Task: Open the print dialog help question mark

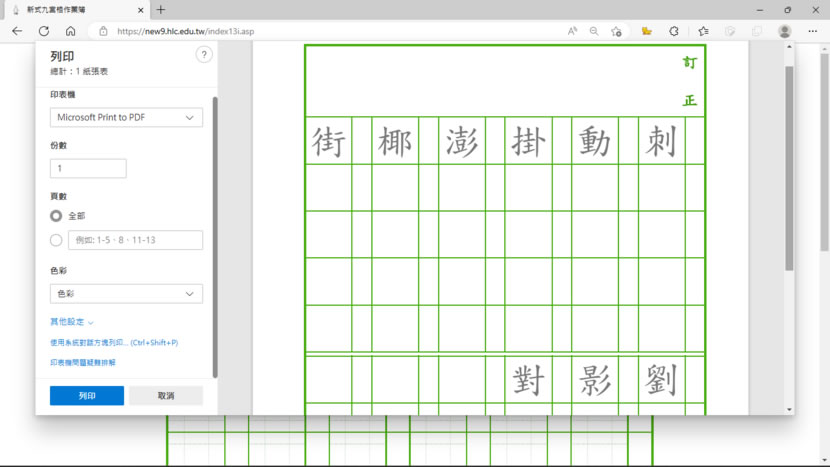Action: pyautogui.click(x=204, y=55)
